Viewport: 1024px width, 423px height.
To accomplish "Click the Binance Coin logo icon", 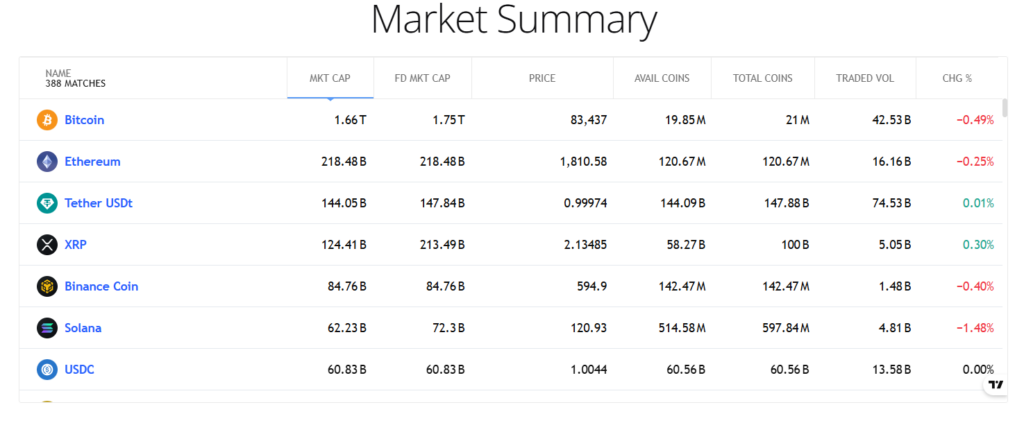I will point(47,286).
